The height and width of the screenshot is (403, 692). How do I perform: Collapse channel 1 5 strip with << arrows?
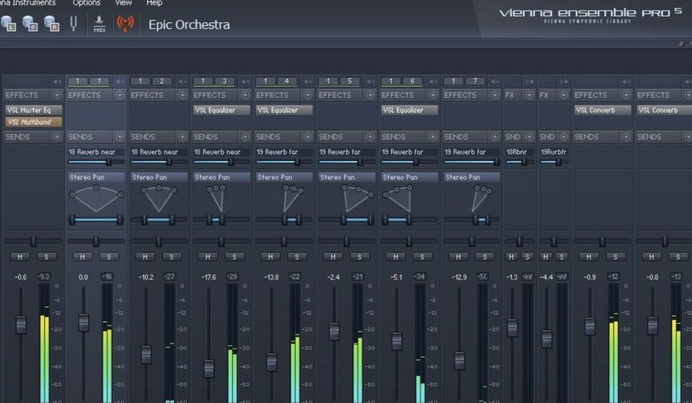370,82
